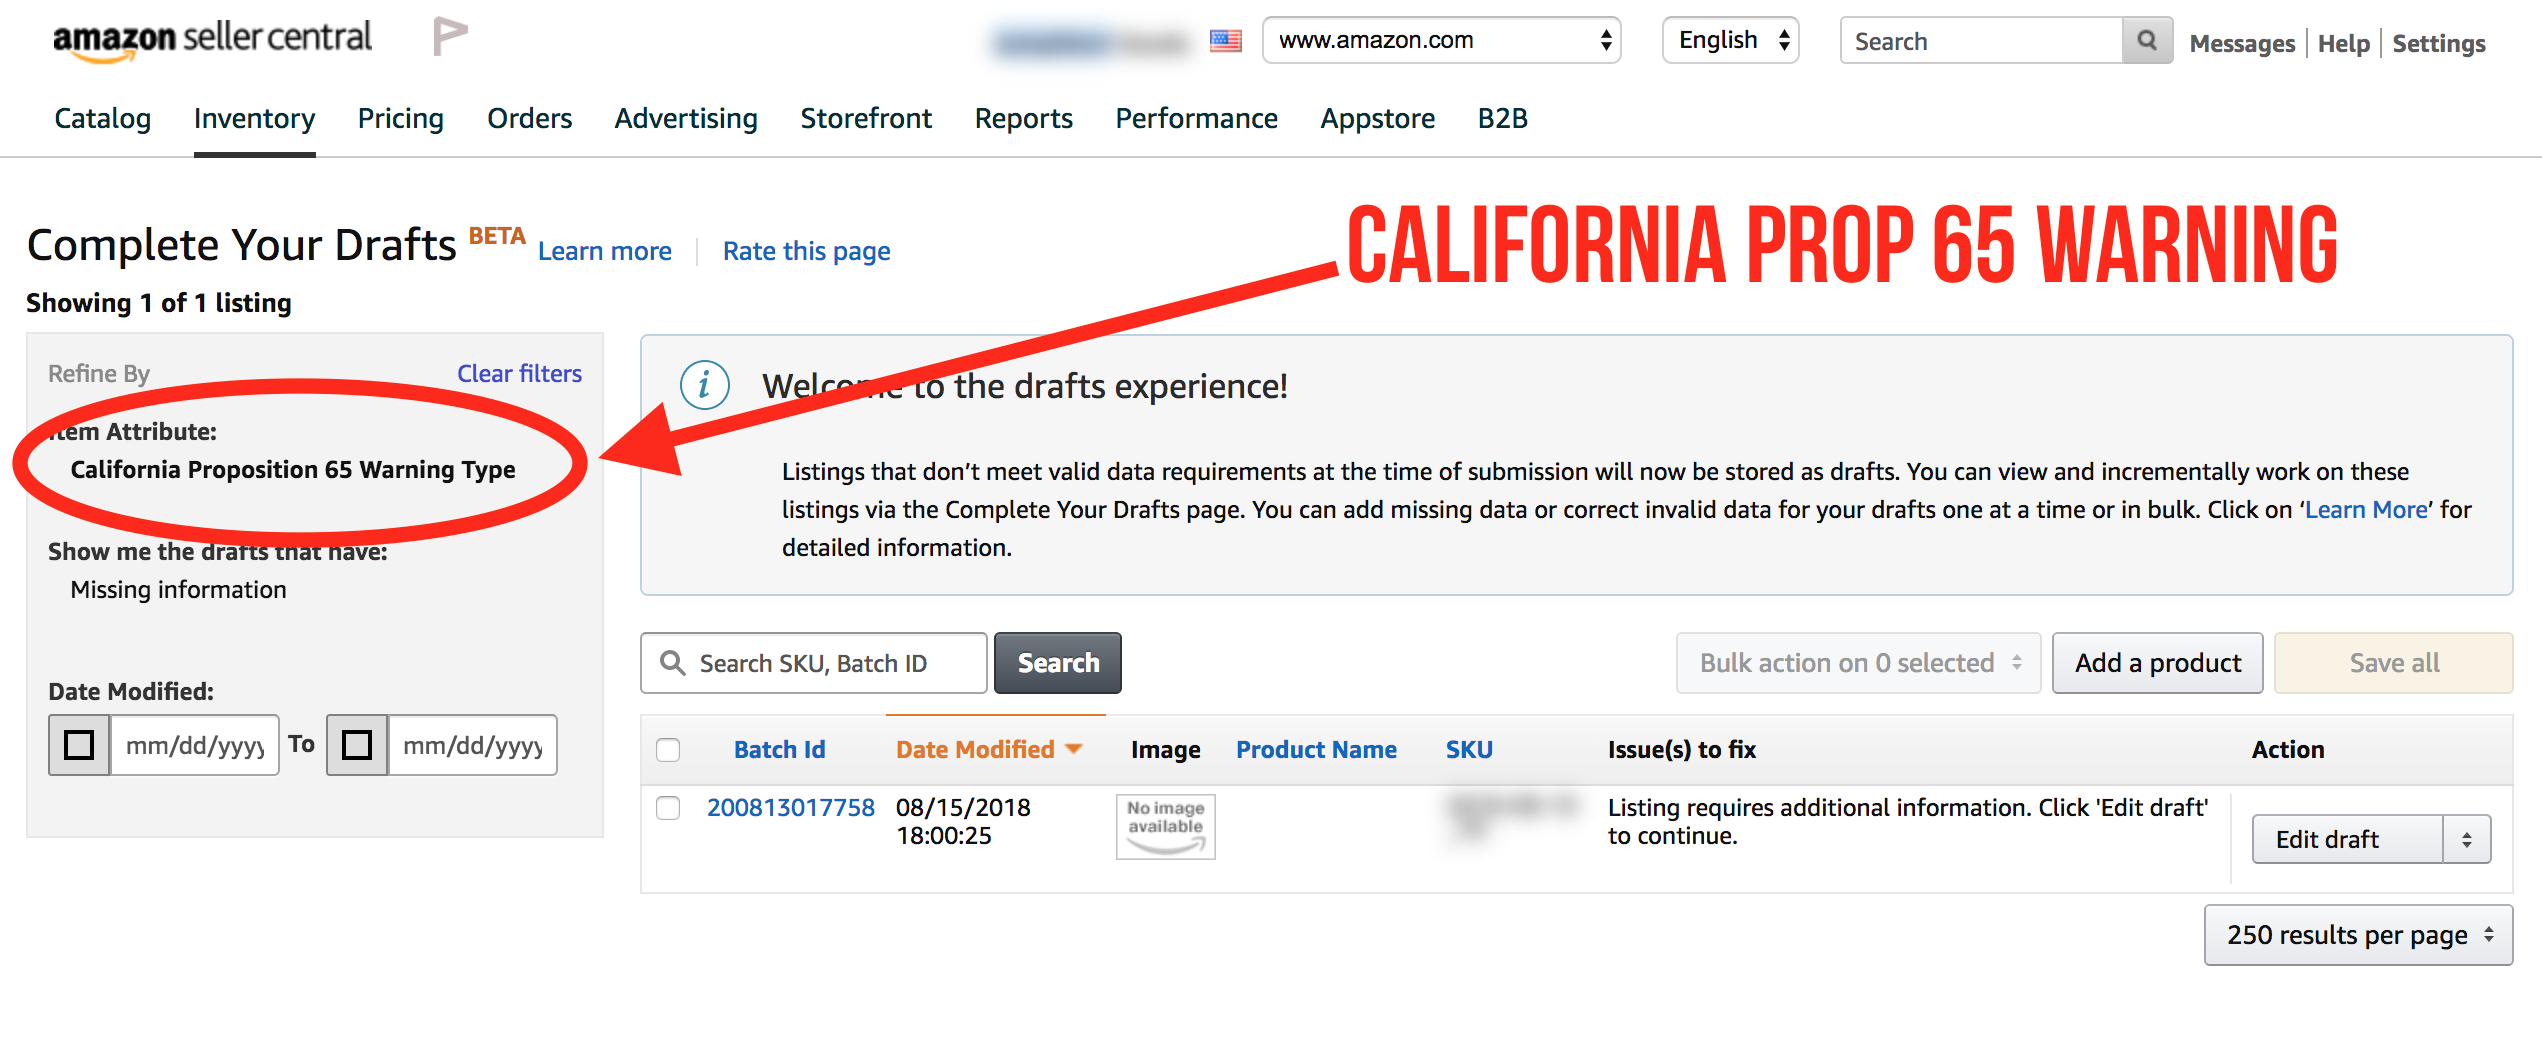
Task: Select California Proposition 65 Warning Type filter
Action: coord(293,469)
